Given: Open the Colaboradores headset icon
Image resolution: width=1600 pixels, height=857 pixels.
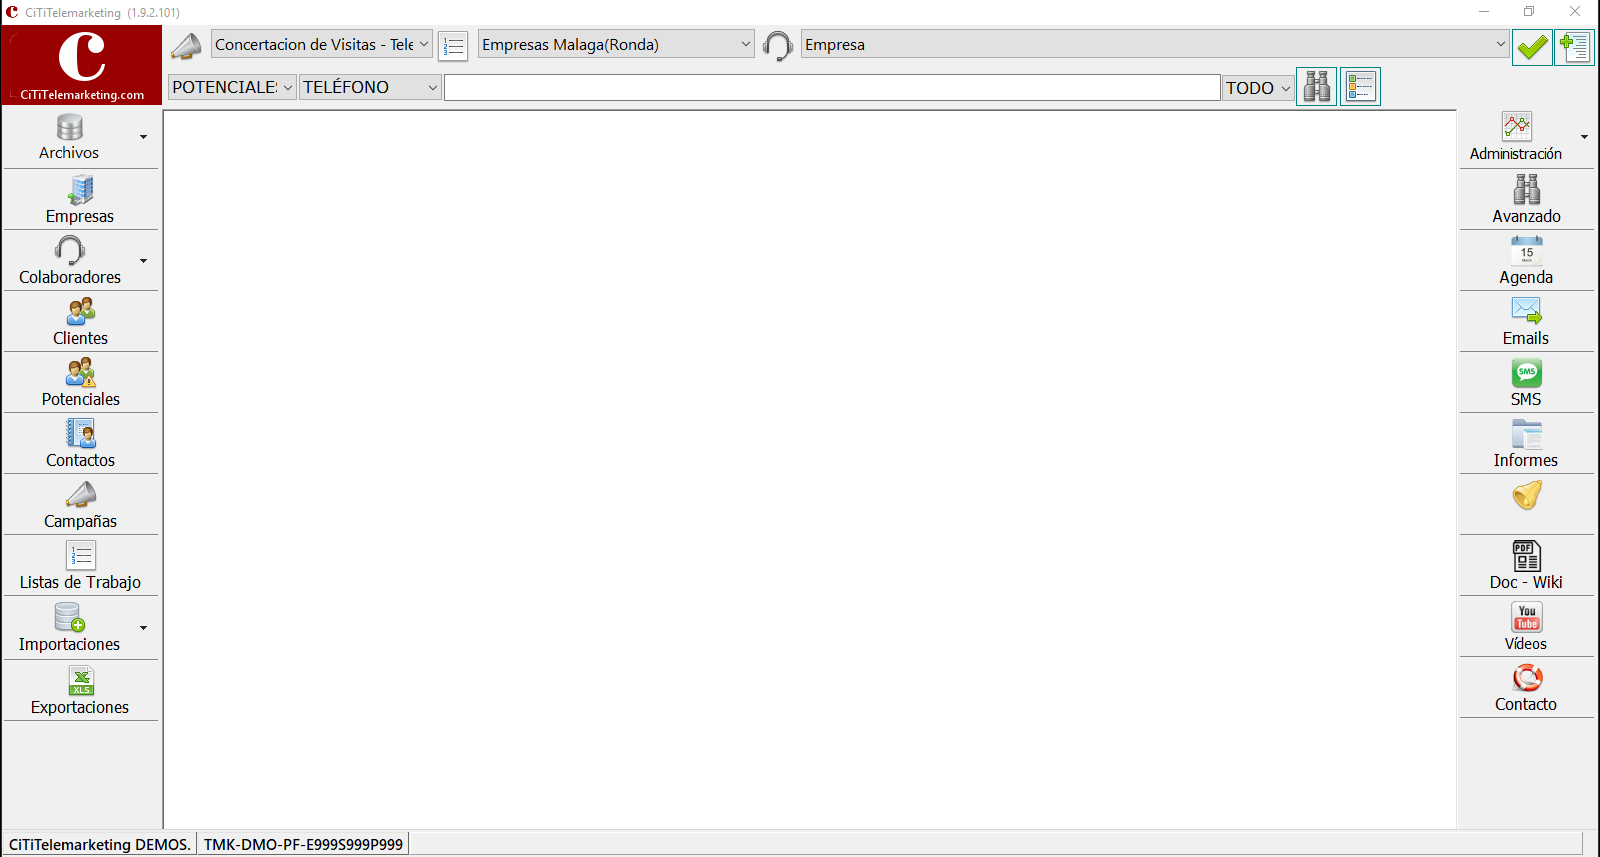Looking at the screenshot, I should click(70, 249).
